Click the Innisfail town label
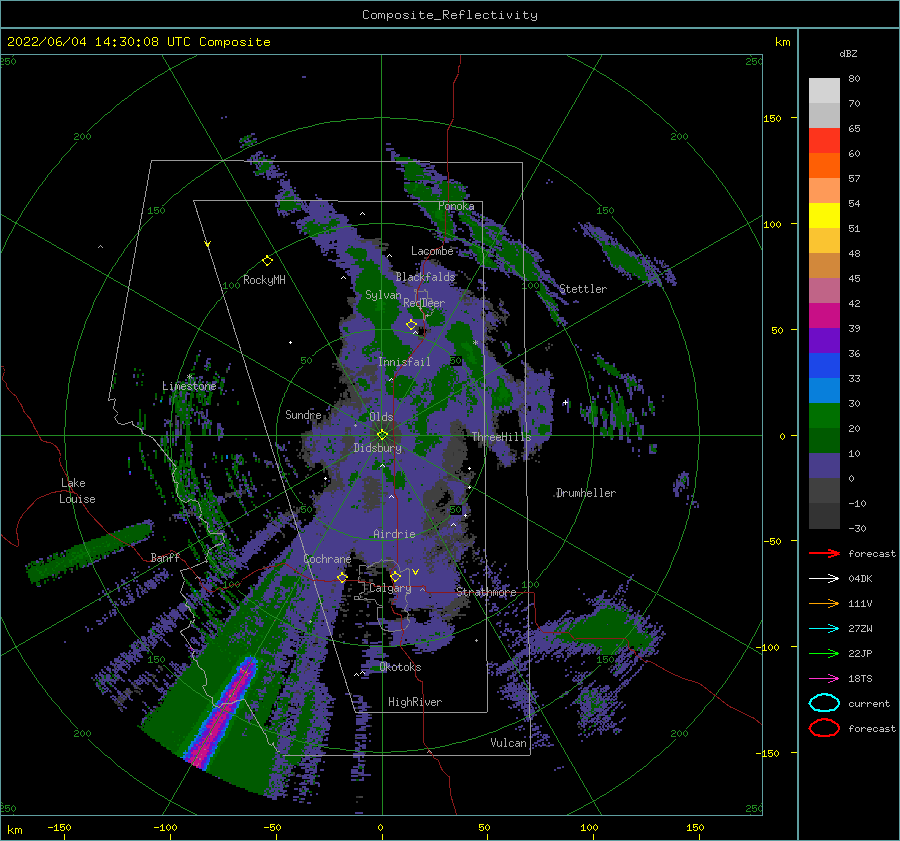Viewport: 900px width, 841px height. point(404,362)
